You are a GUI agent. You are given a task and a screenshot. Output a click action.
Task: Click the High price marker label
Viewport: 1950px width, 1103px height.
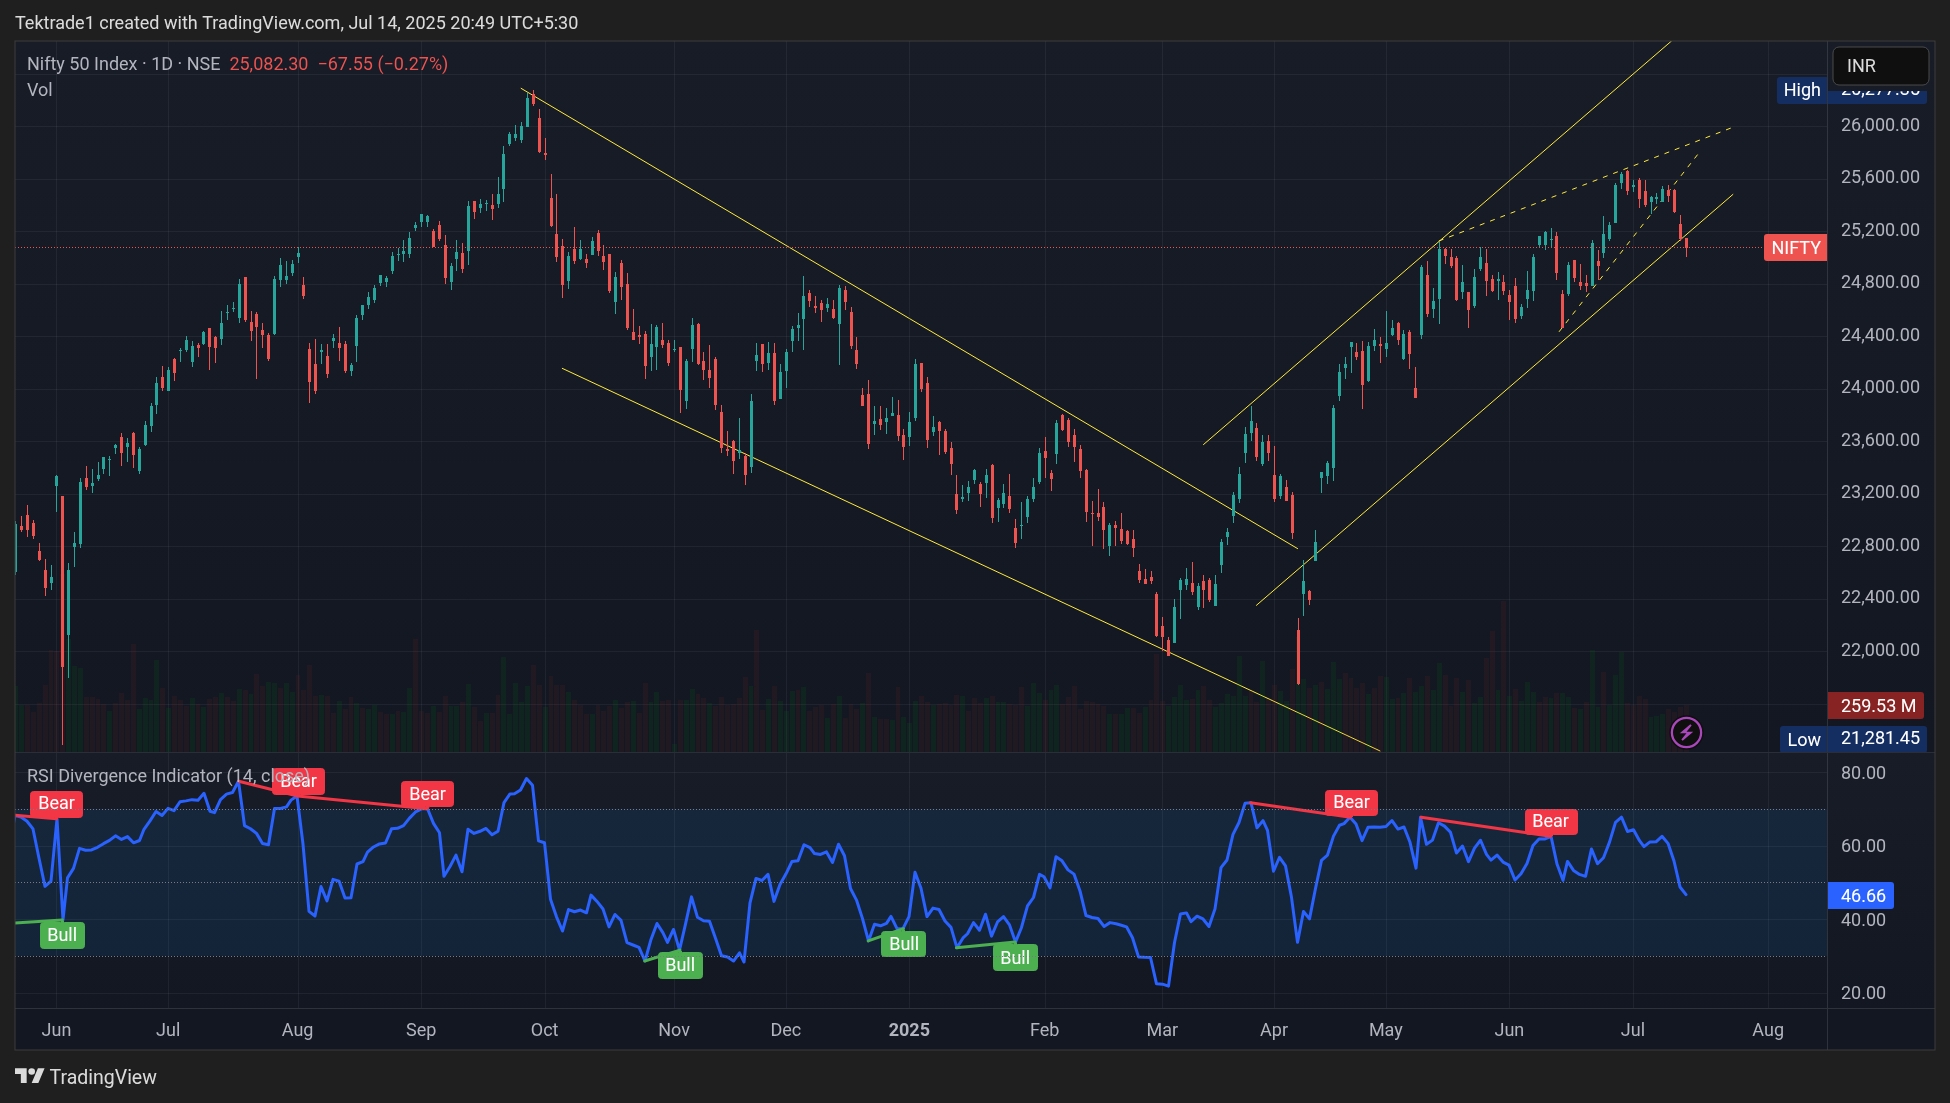pyautogui.click(x=1801, y=90)
